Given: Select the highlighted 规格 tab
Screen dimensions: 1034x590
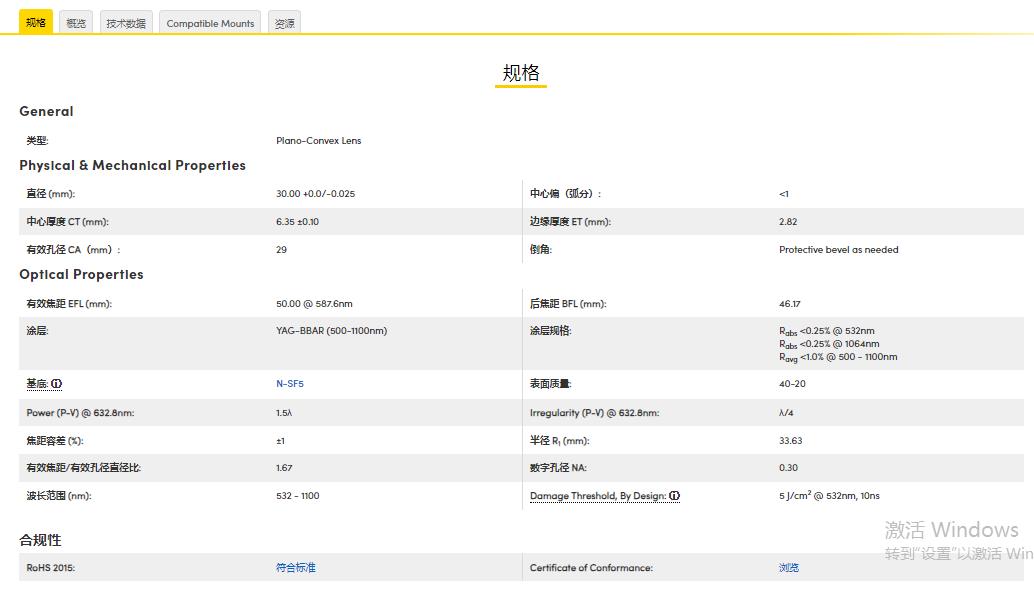Looking at the screenshot, I should (x=36, y=21).
